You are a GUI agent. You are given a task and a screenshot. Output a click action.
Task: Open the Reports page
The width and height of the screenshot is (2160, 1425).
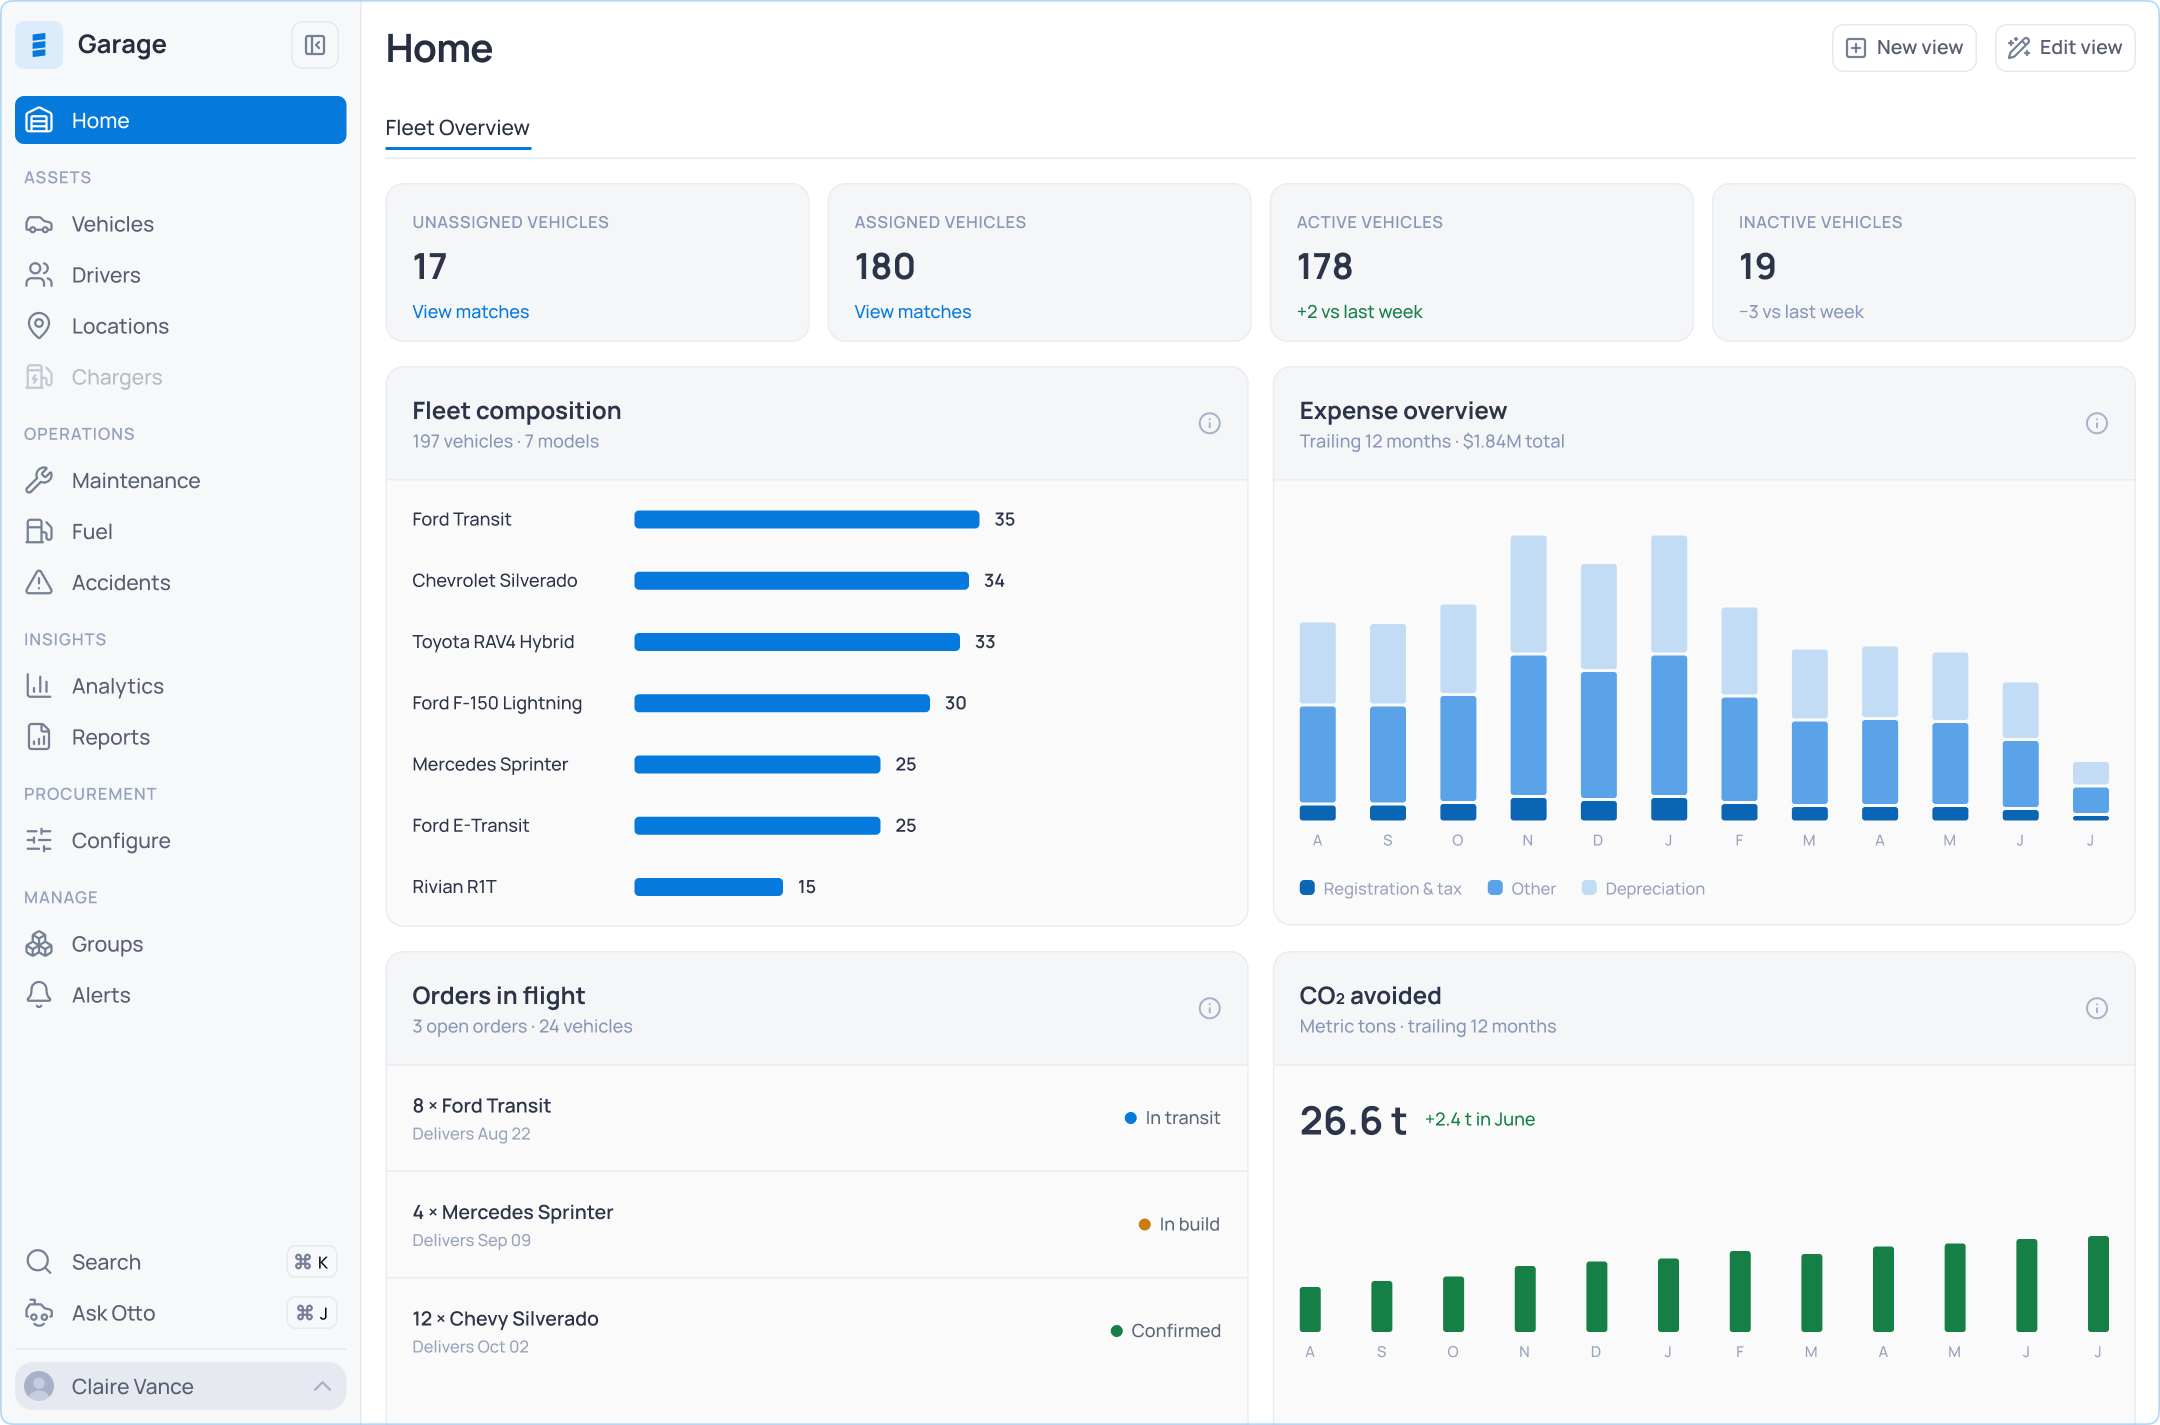pos(181,737)
